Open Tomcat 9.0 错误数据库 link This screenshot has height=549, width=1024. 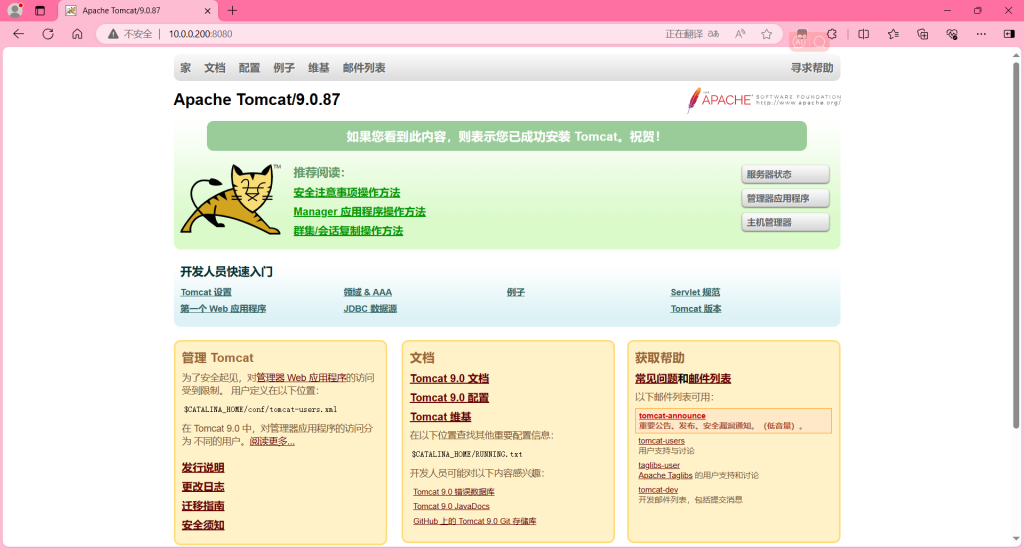tap(454, 492)
